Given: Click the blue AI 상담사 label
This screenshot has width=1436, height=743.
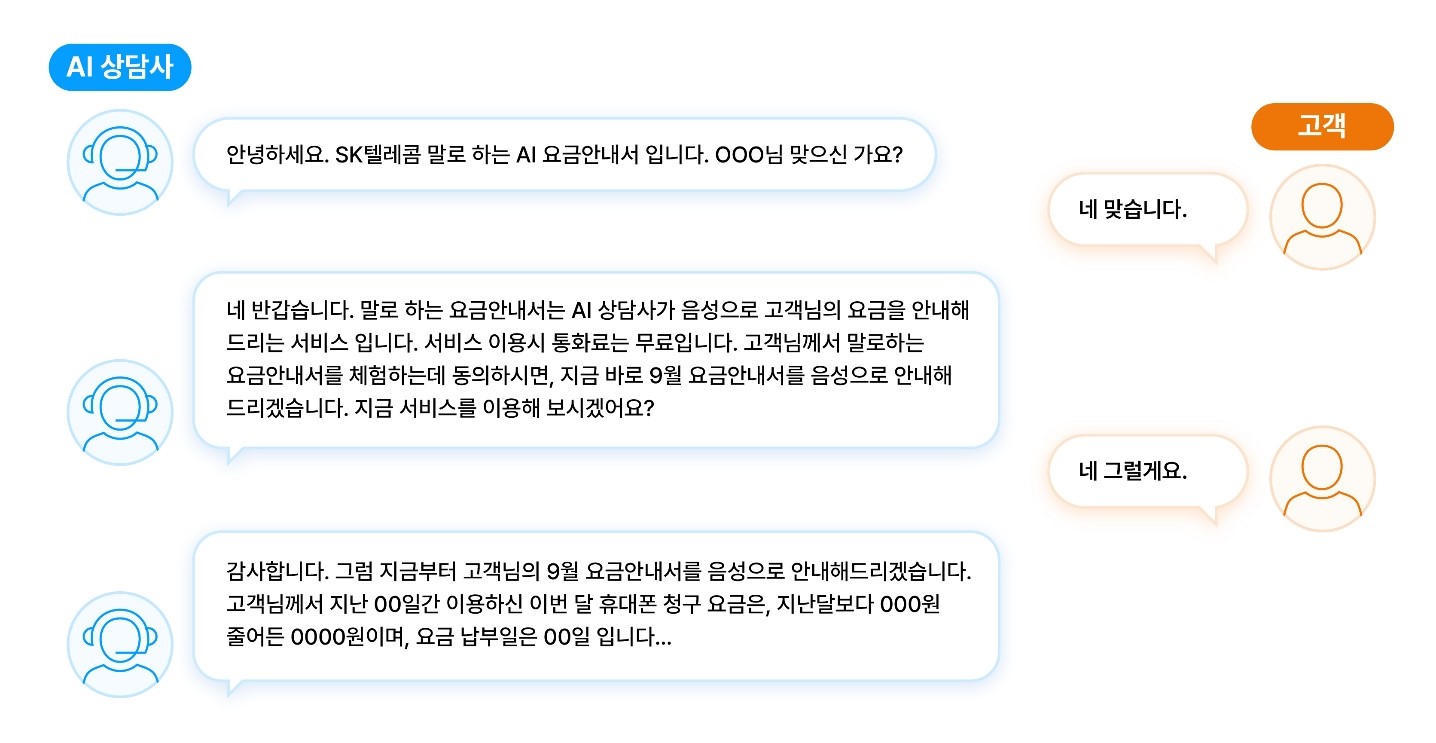Looking at the screenshot, I should click(119, 67).
